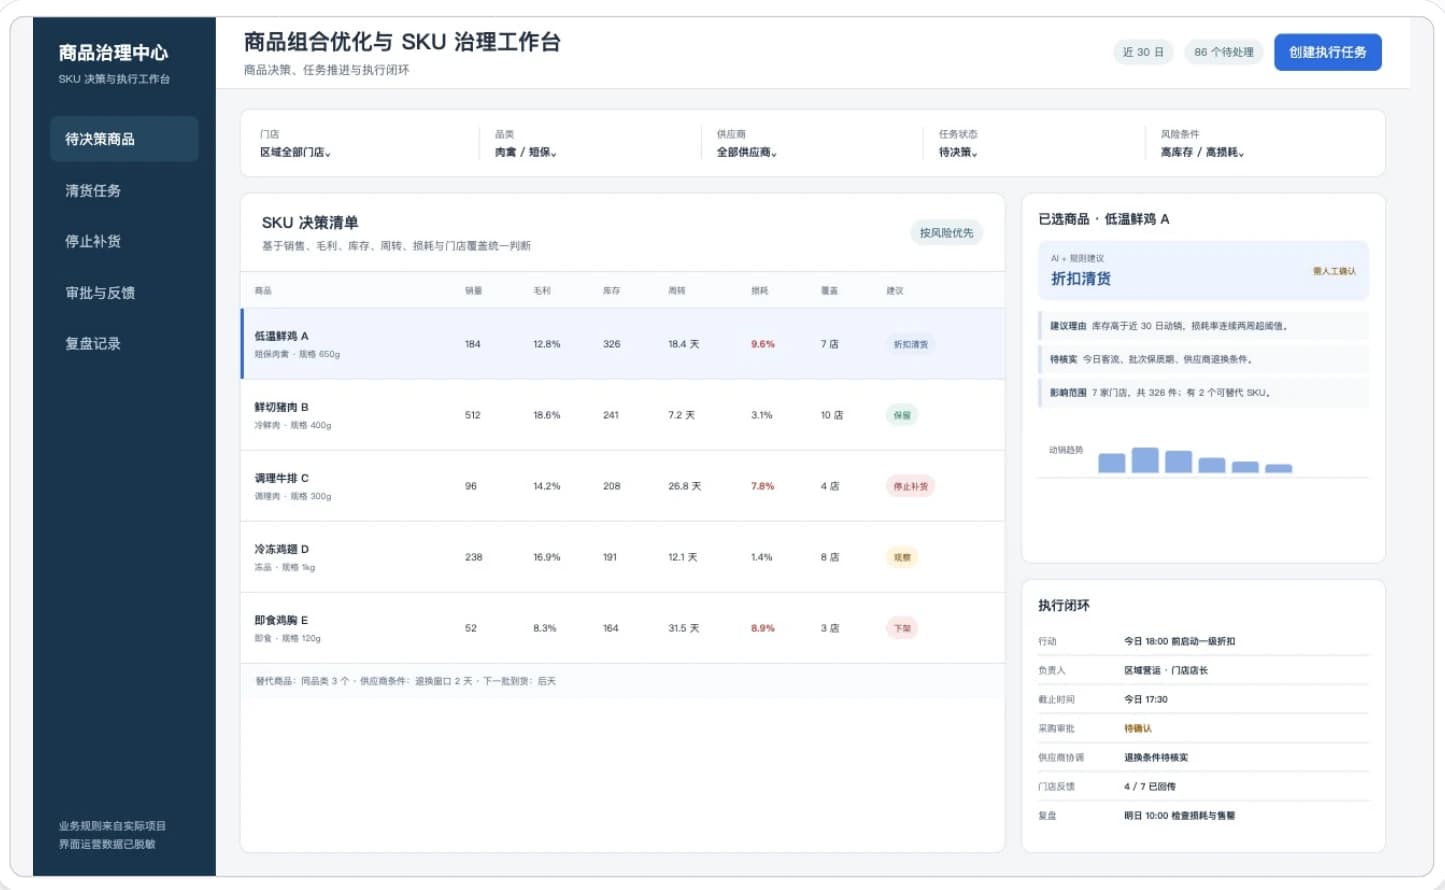Select the 近 30 日 time range pill
Screen dimensions: 1445x890
coord(1143,52)
